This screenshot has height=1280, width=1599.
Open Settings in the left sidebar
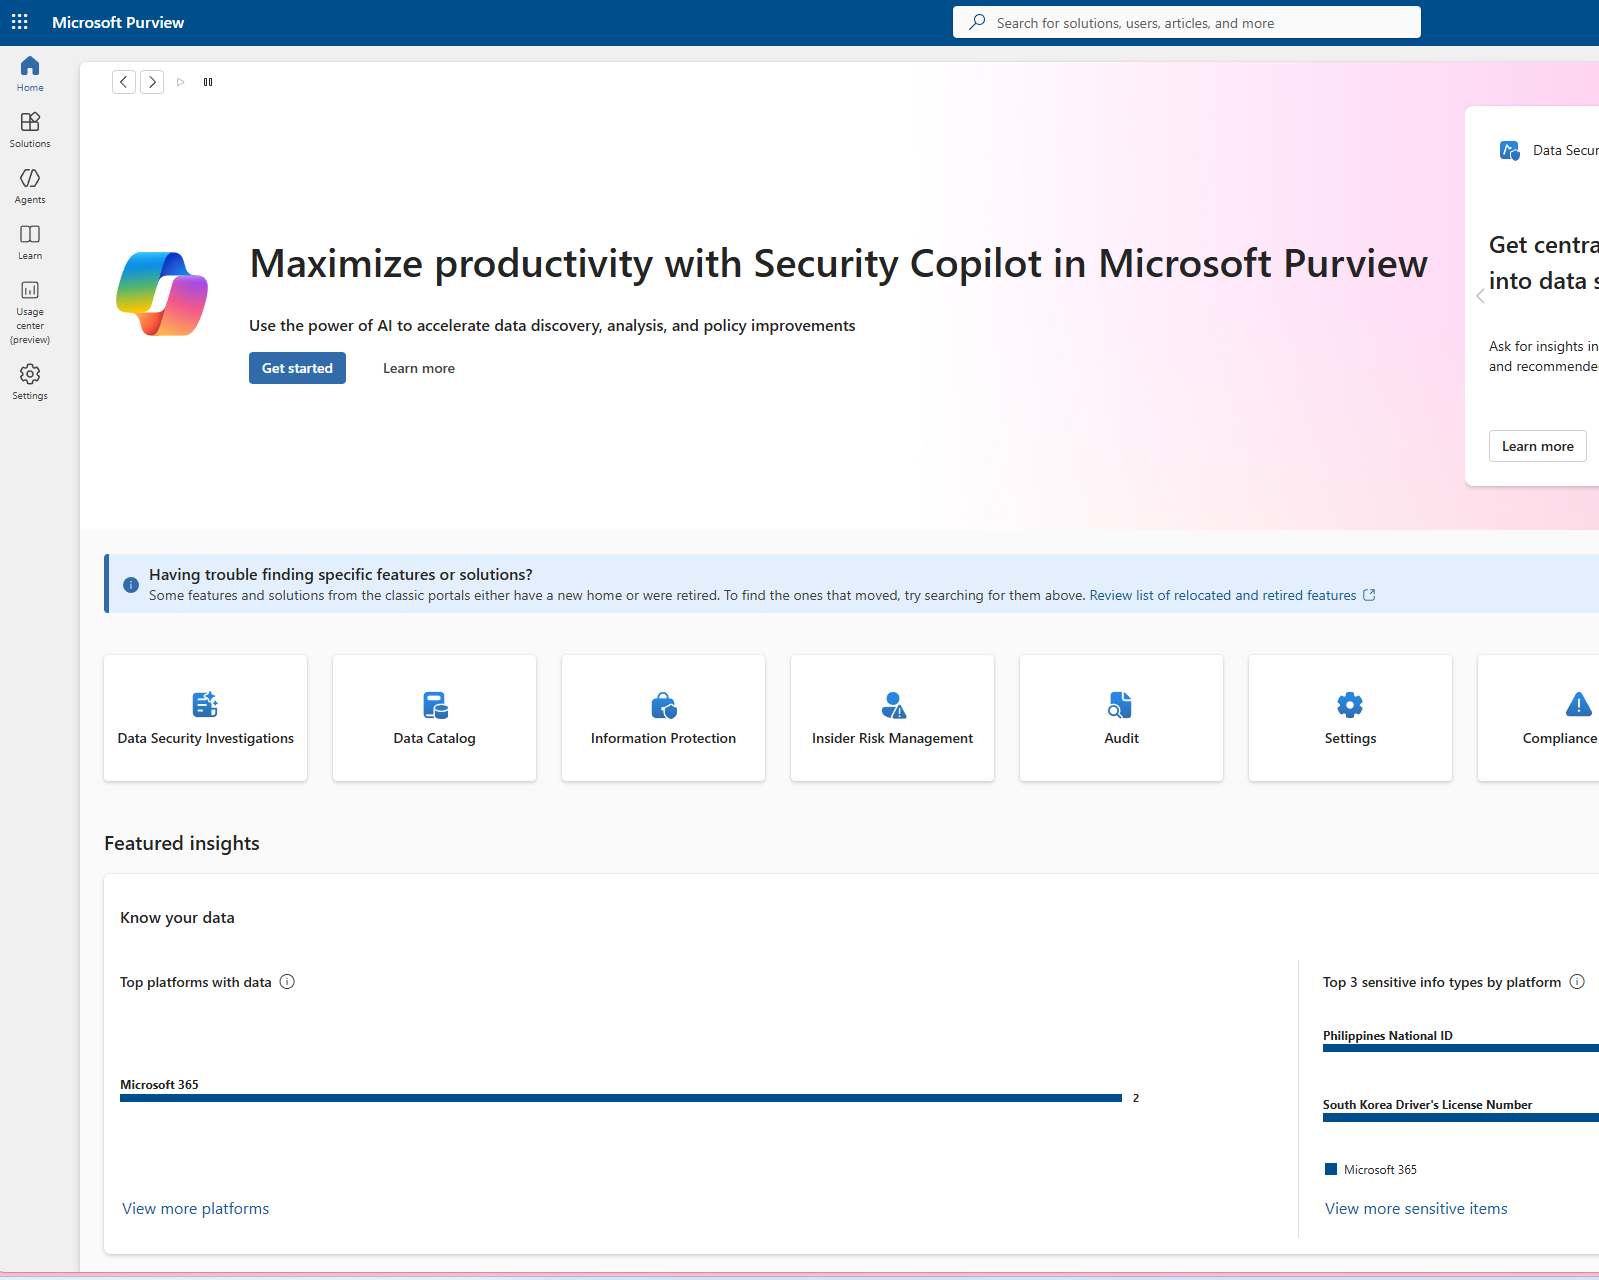(30, 382)
